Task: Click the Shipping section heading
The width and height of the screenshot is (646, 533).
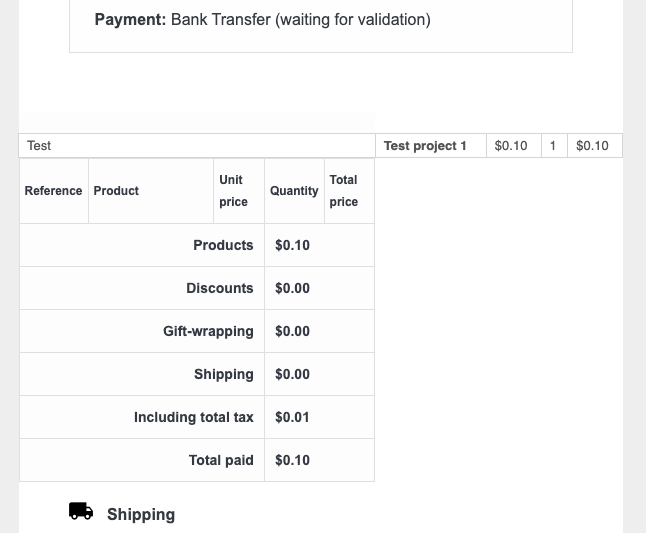Action: point(141,514)
